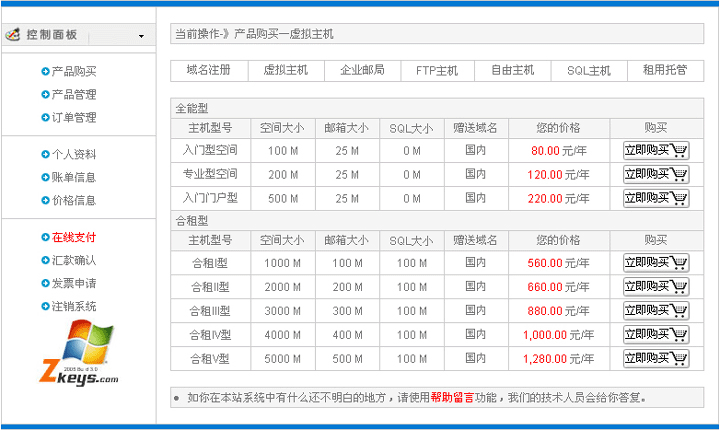The width and height of the screenshot is (720, 430).
Task: Select the 租用托管 tab
Action: (x=664, y=70)
